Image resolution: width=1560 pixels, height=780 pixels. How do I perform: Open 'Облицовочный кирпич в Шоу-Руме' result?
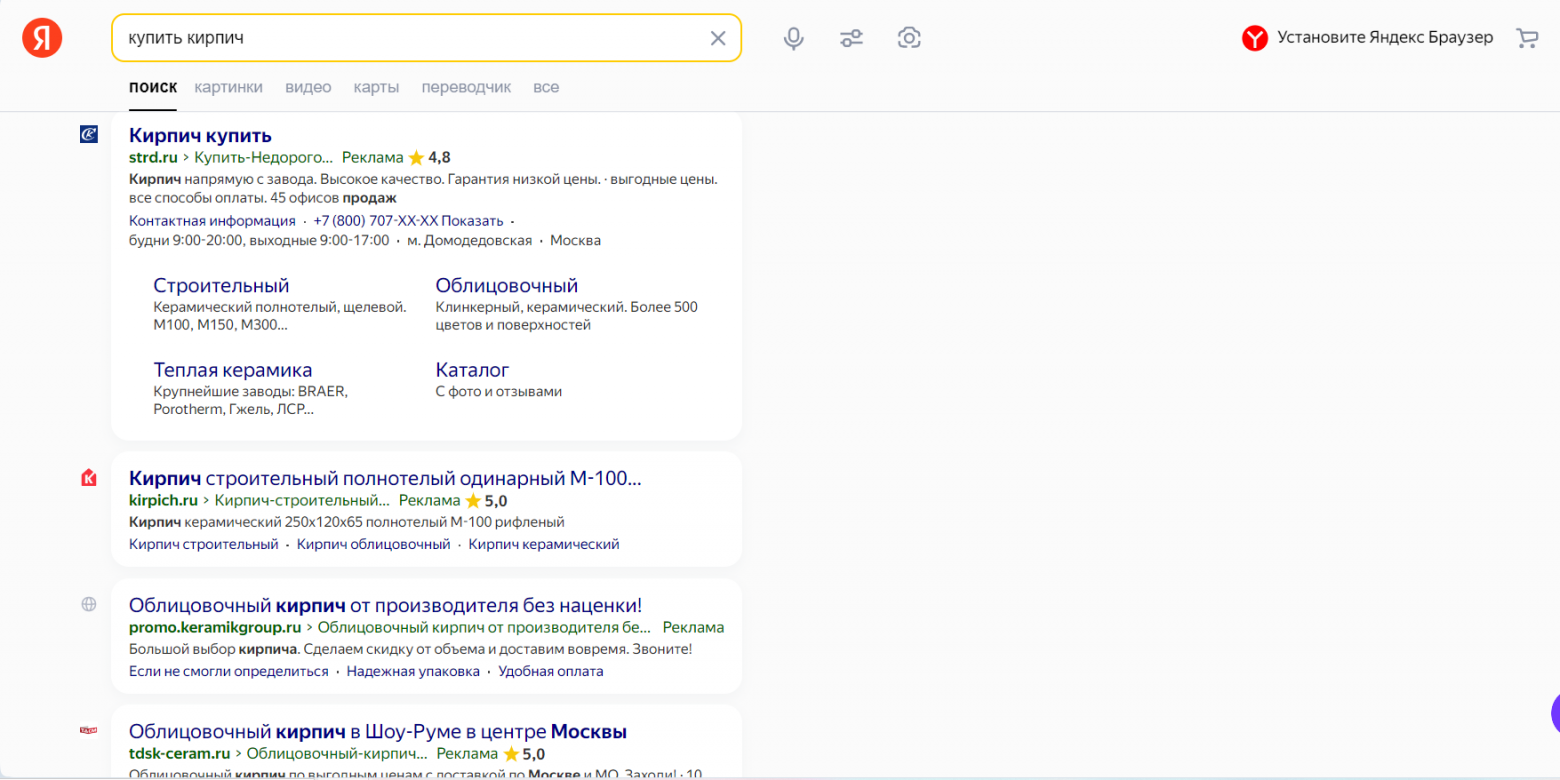tap(378, 732)
